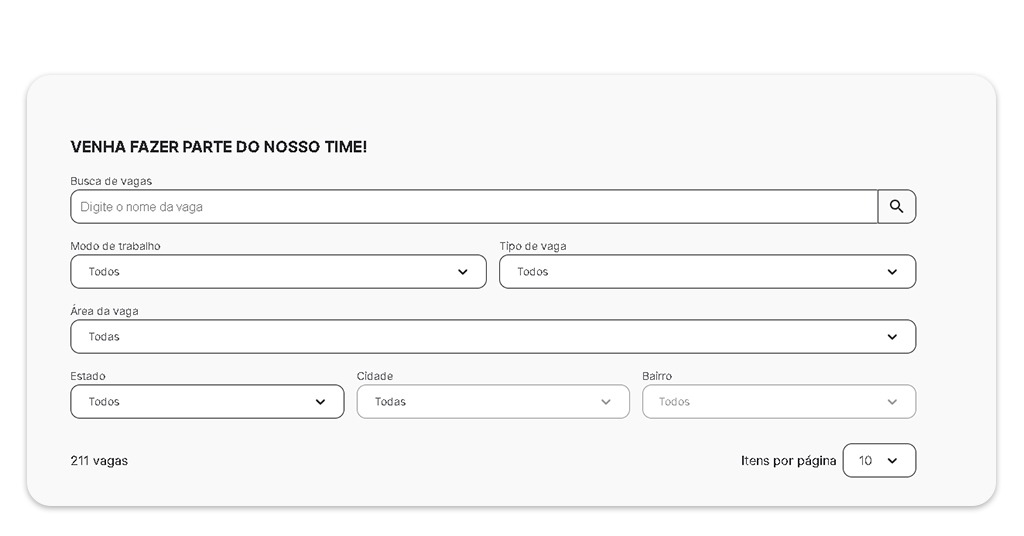Click the chevron arrow in Tipo de vaga
The image size is (1024, 536).
pos(892,272)
